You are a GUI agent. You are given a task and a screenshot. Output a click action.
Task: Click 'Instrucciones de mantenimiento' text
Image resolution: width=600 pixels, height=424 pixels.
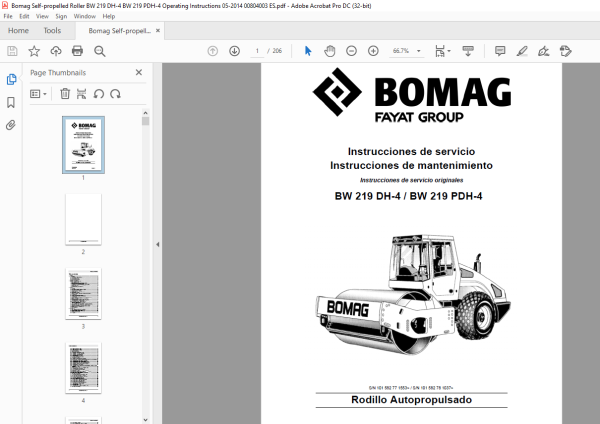tap(411, 165)
